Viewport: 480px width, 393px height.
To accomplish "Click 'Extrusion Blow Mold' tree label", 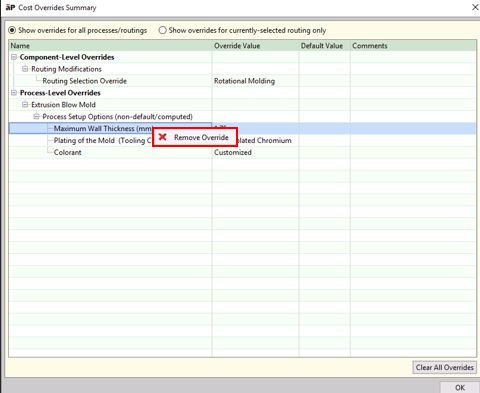I will click(63, 105).
